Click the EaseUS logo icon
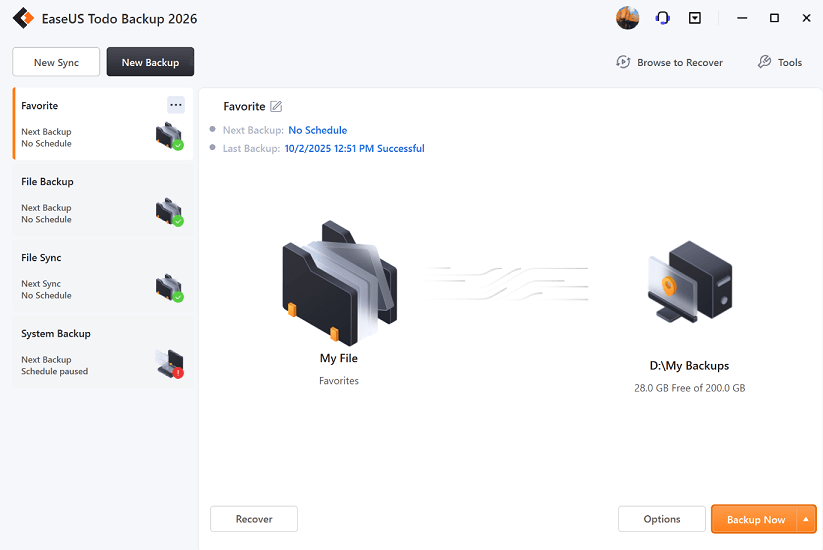The height and width of the screenshot is (550, 823). coord(23,18)
